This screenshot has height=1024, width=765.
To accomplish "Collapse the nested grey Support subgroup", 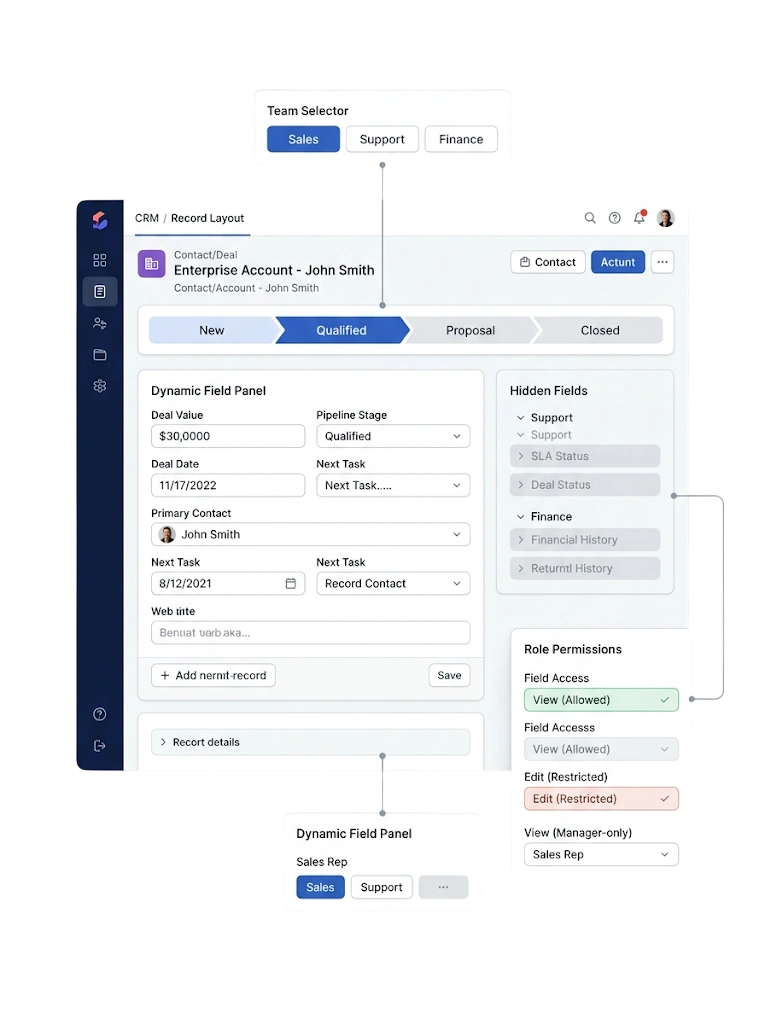I will 544,435.
